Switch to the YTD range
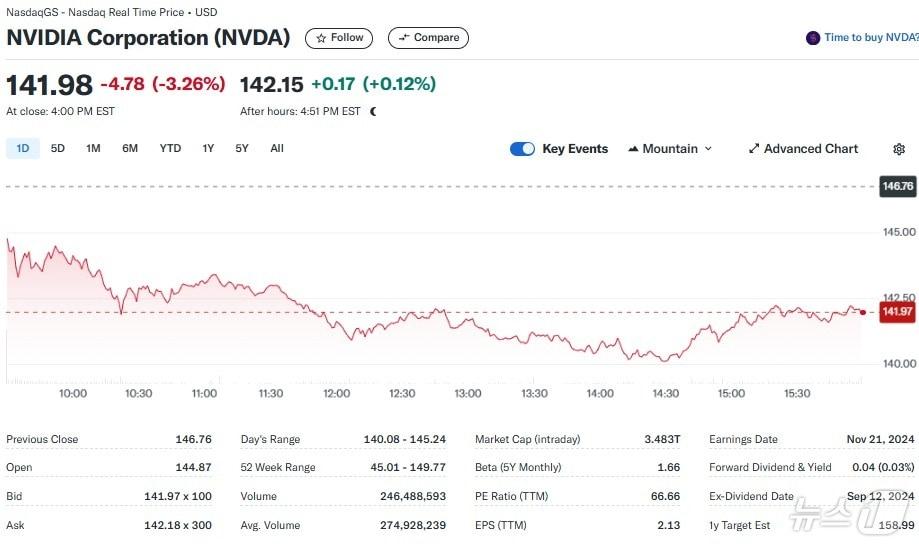The image size is (919, 547). tap(170, 149)
